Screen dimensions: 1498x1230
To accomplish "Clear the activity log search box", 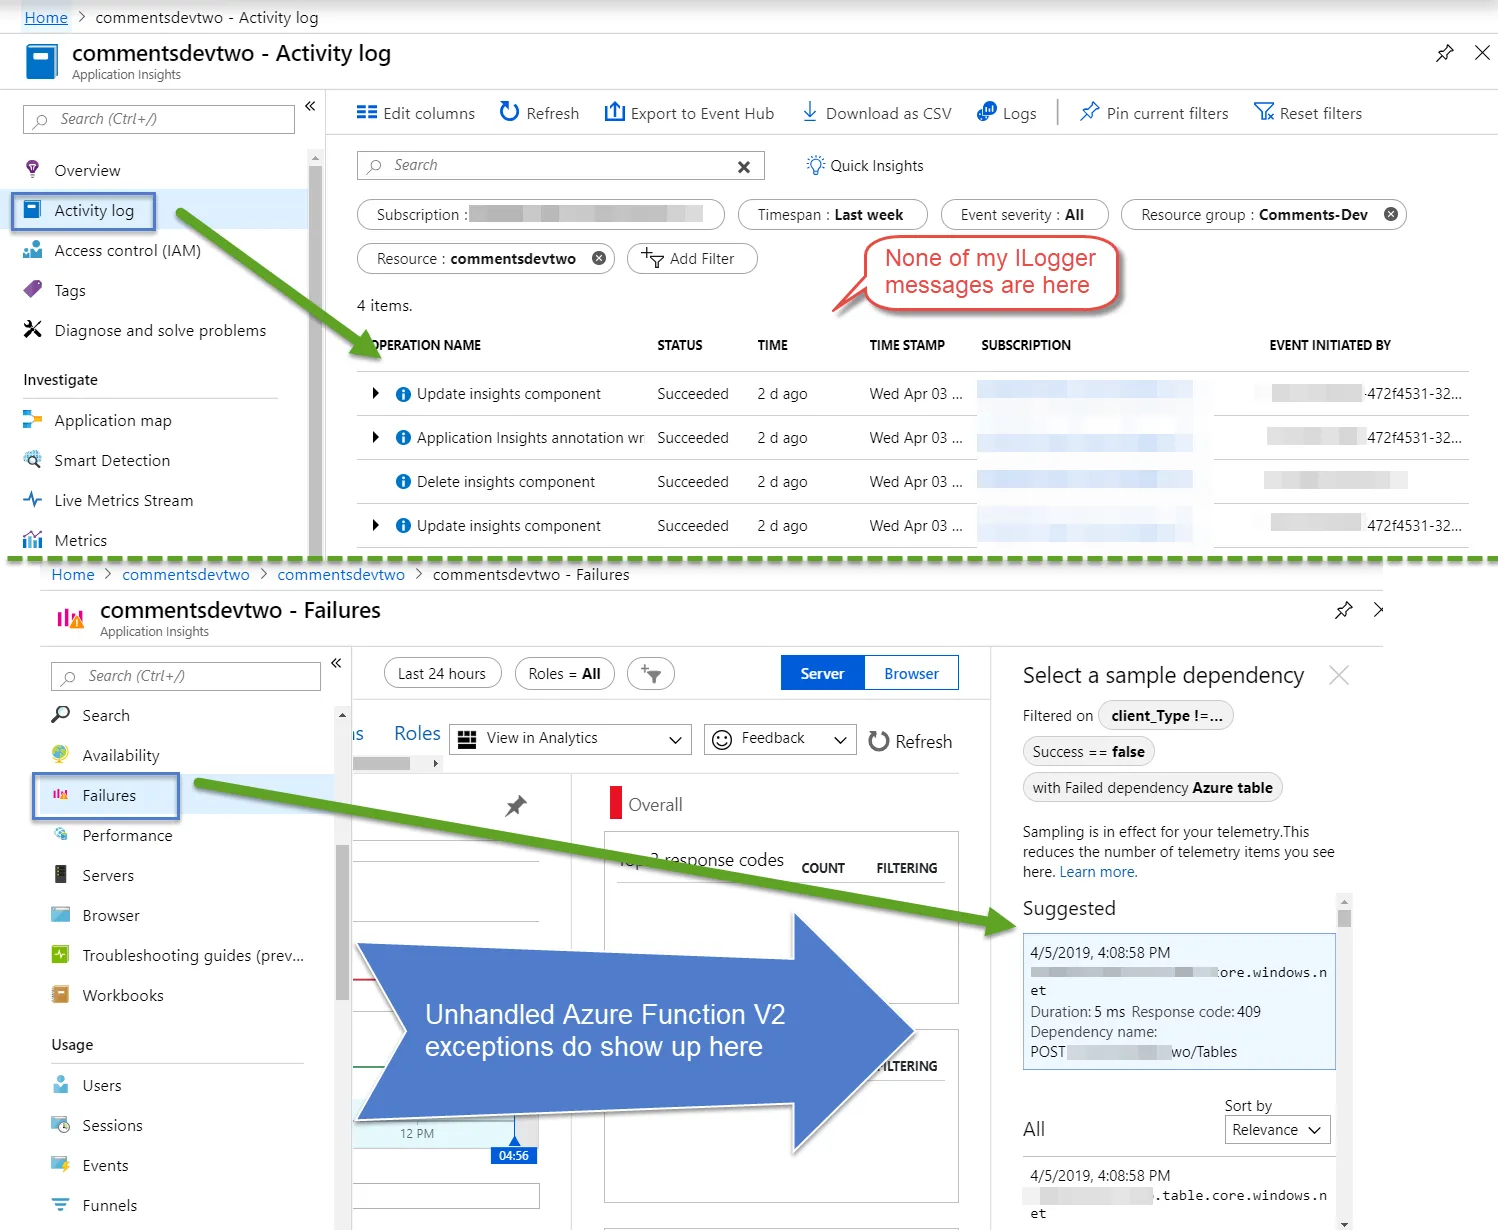I will [x=744, y=167].
